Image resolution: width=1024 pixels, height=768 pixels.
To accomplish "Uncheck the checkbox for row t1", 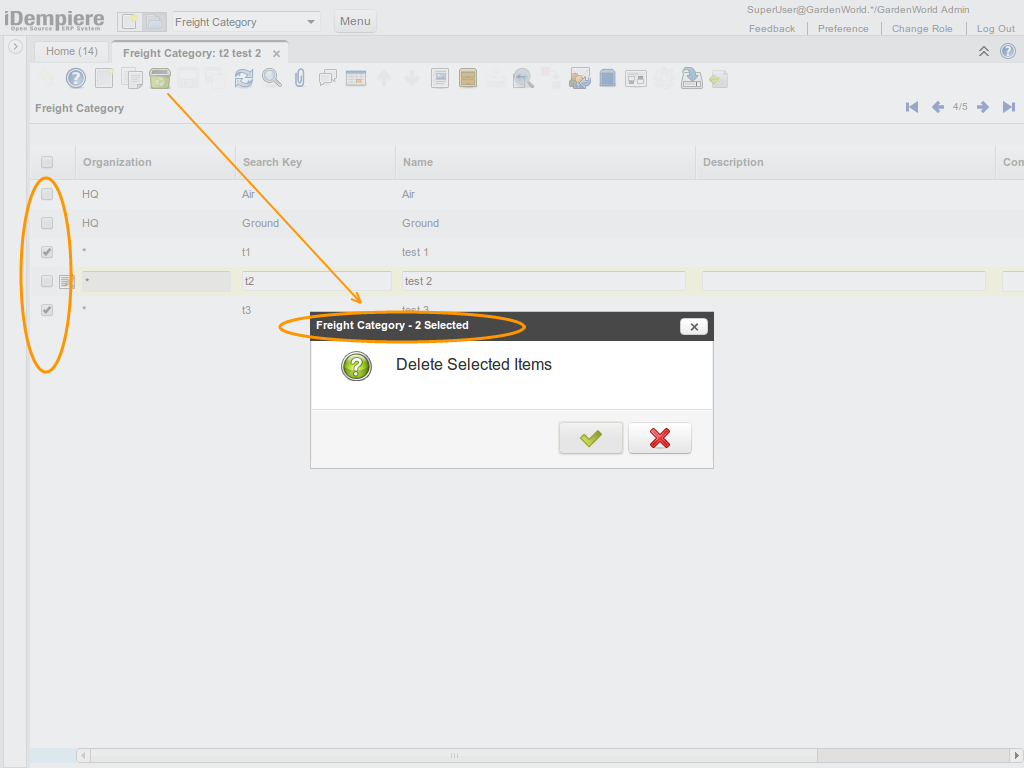I will click(x=47, y=252).
